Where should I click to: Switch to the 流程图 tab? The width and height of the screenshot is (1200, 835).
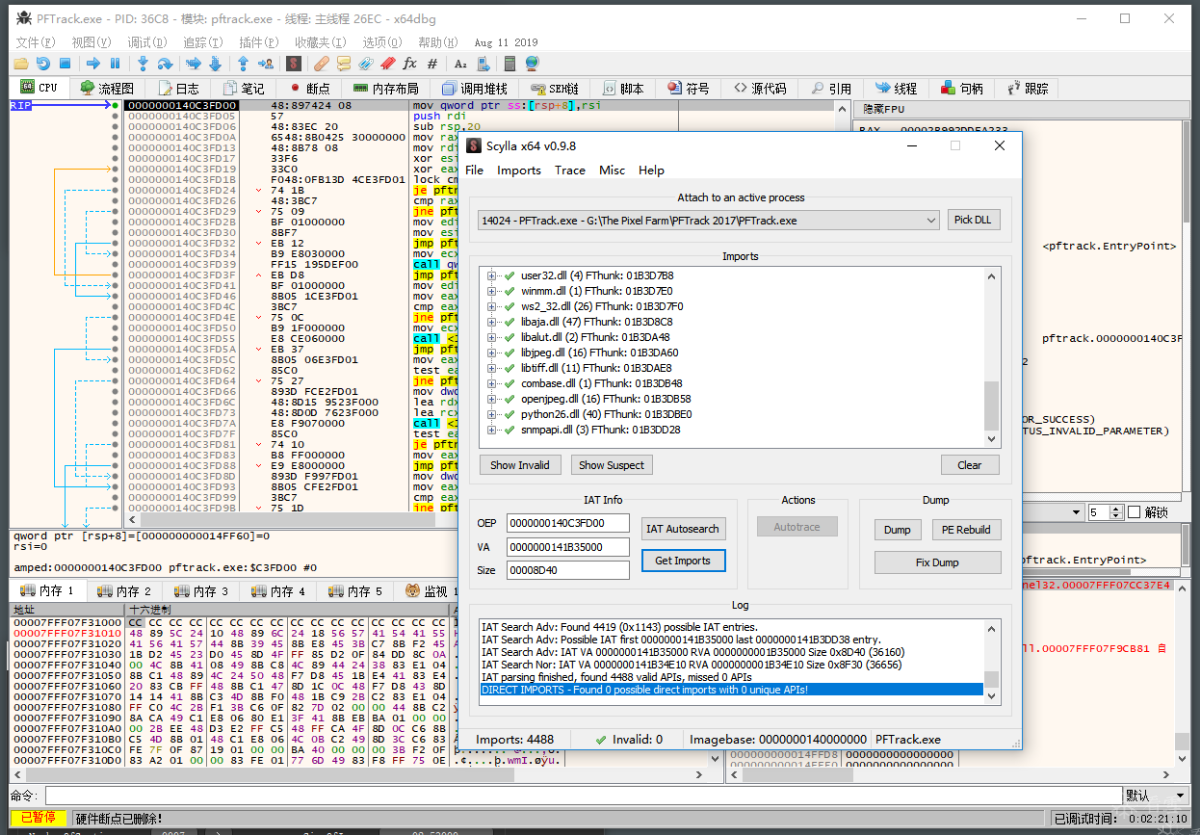tap(107, 88)
